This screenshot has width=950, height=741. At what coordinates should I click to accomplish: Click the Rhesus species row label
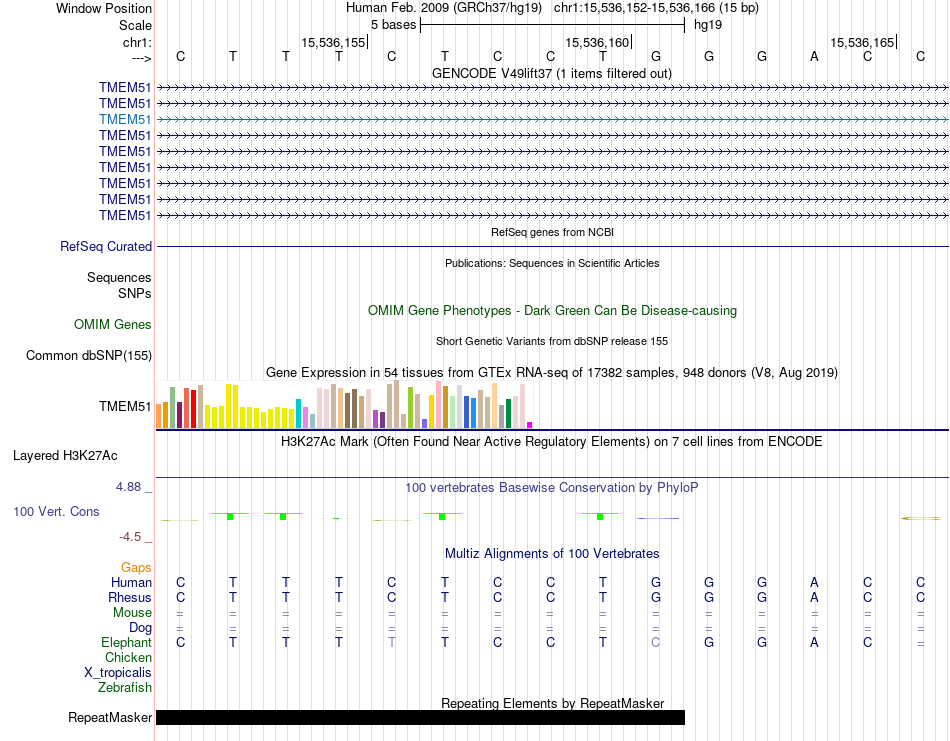[x=130, y=597]
